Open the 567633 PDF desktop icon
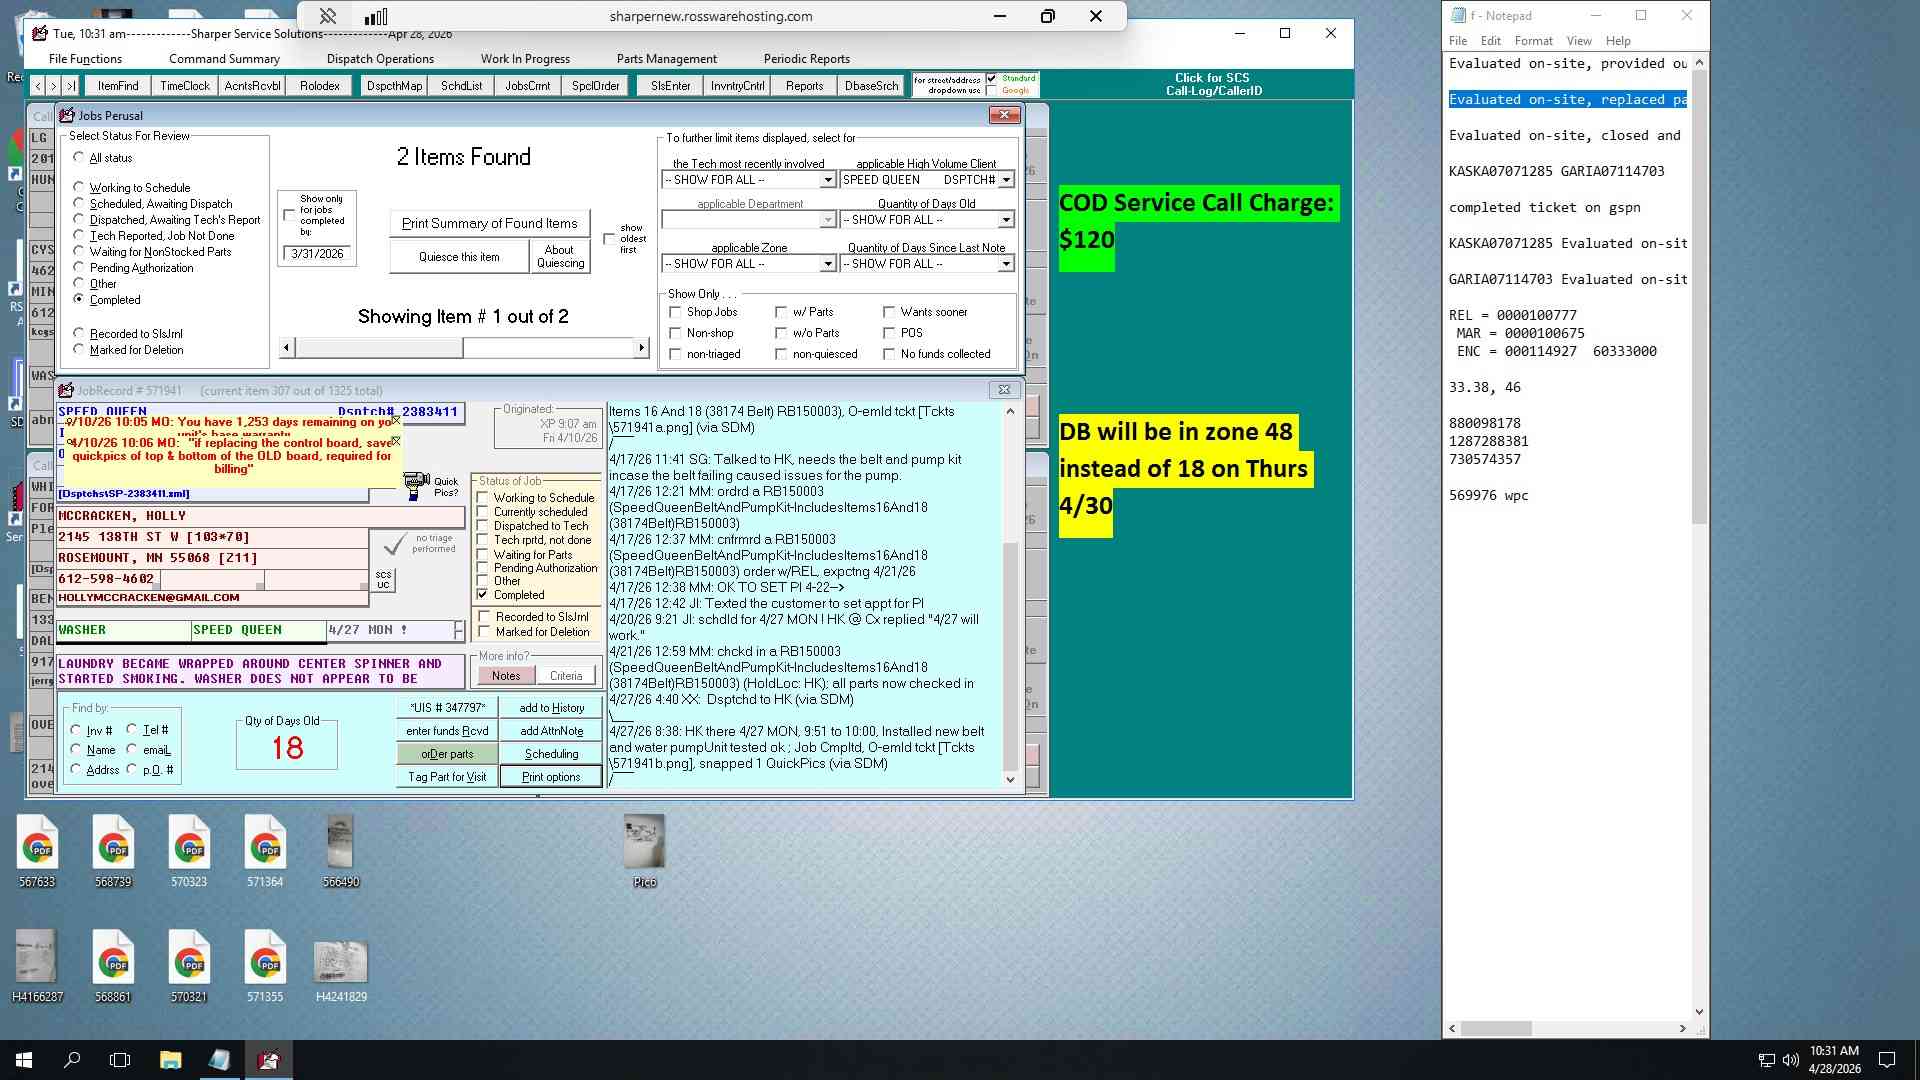Viewport: 1920px width, 1080px height. pyautogui.click(x=37, y=850)
